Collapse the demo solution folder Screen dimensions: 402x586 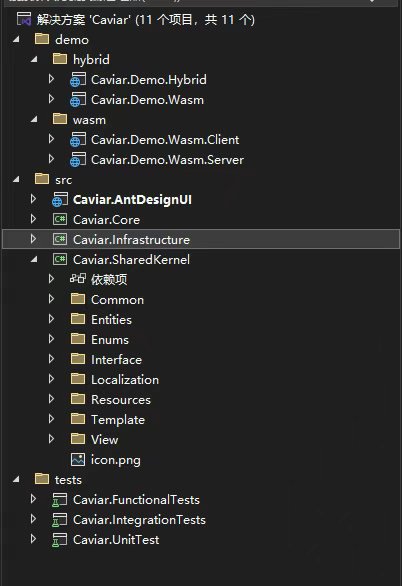[x=16, y=39]
